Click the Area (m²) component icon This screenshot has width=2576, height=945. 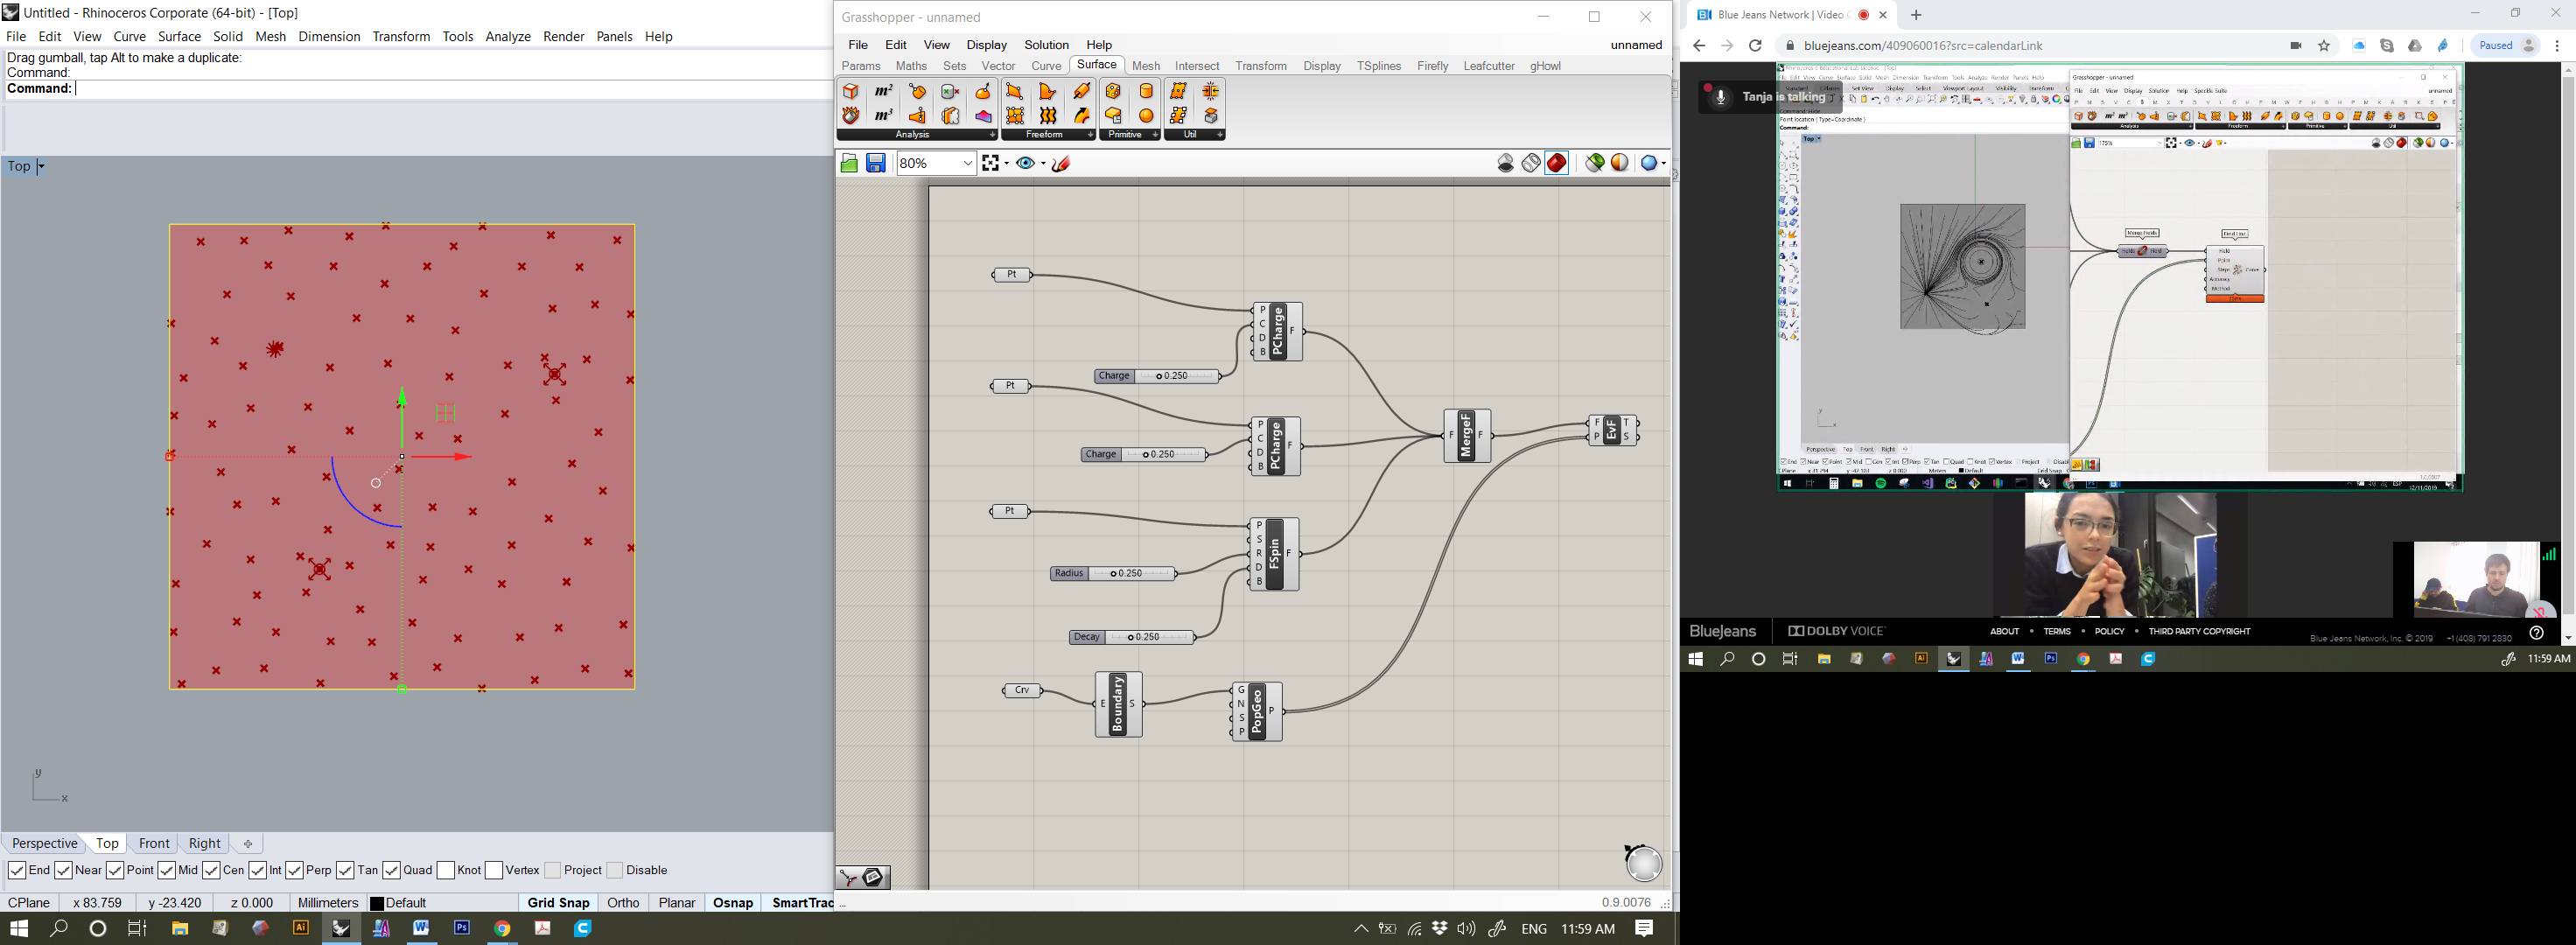click(x=884, y=91)
